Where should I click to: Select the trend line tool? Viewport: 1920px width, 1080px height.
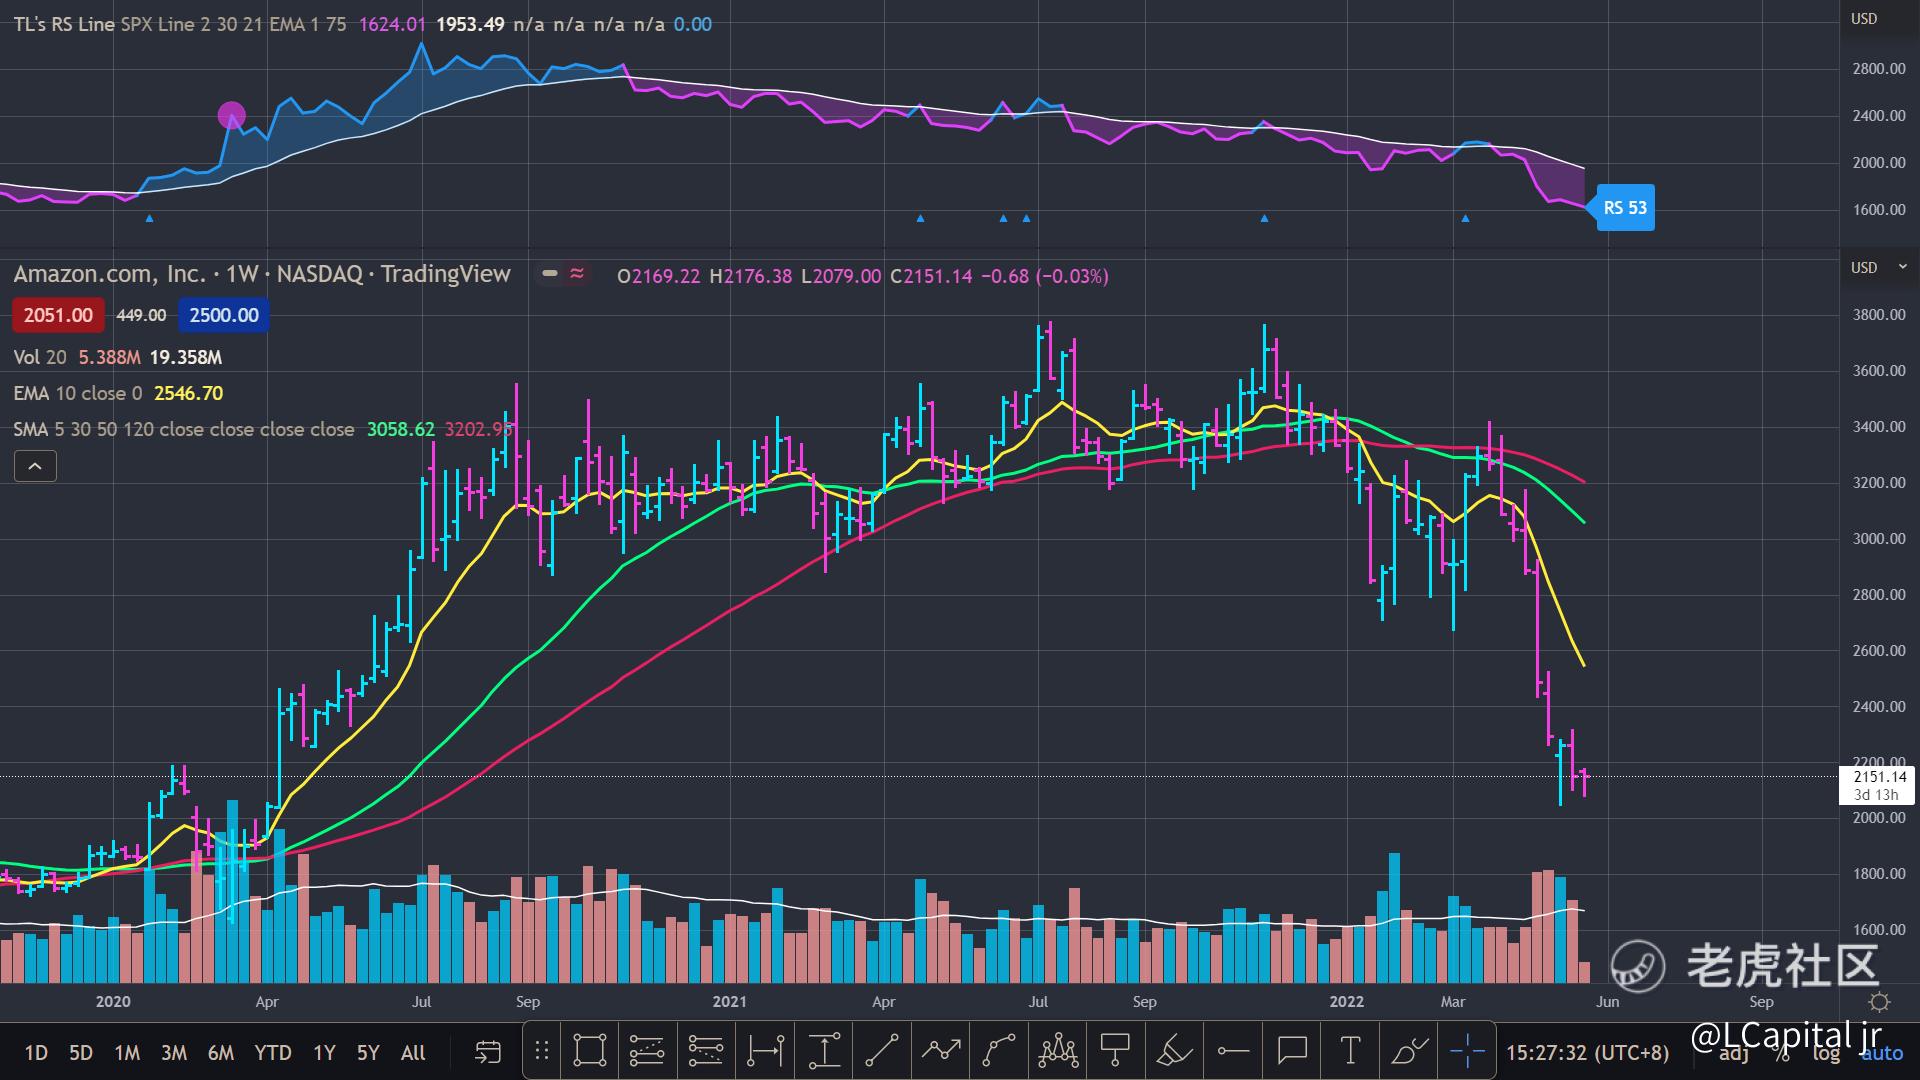pyautogui.click(x=881, y=1051)
